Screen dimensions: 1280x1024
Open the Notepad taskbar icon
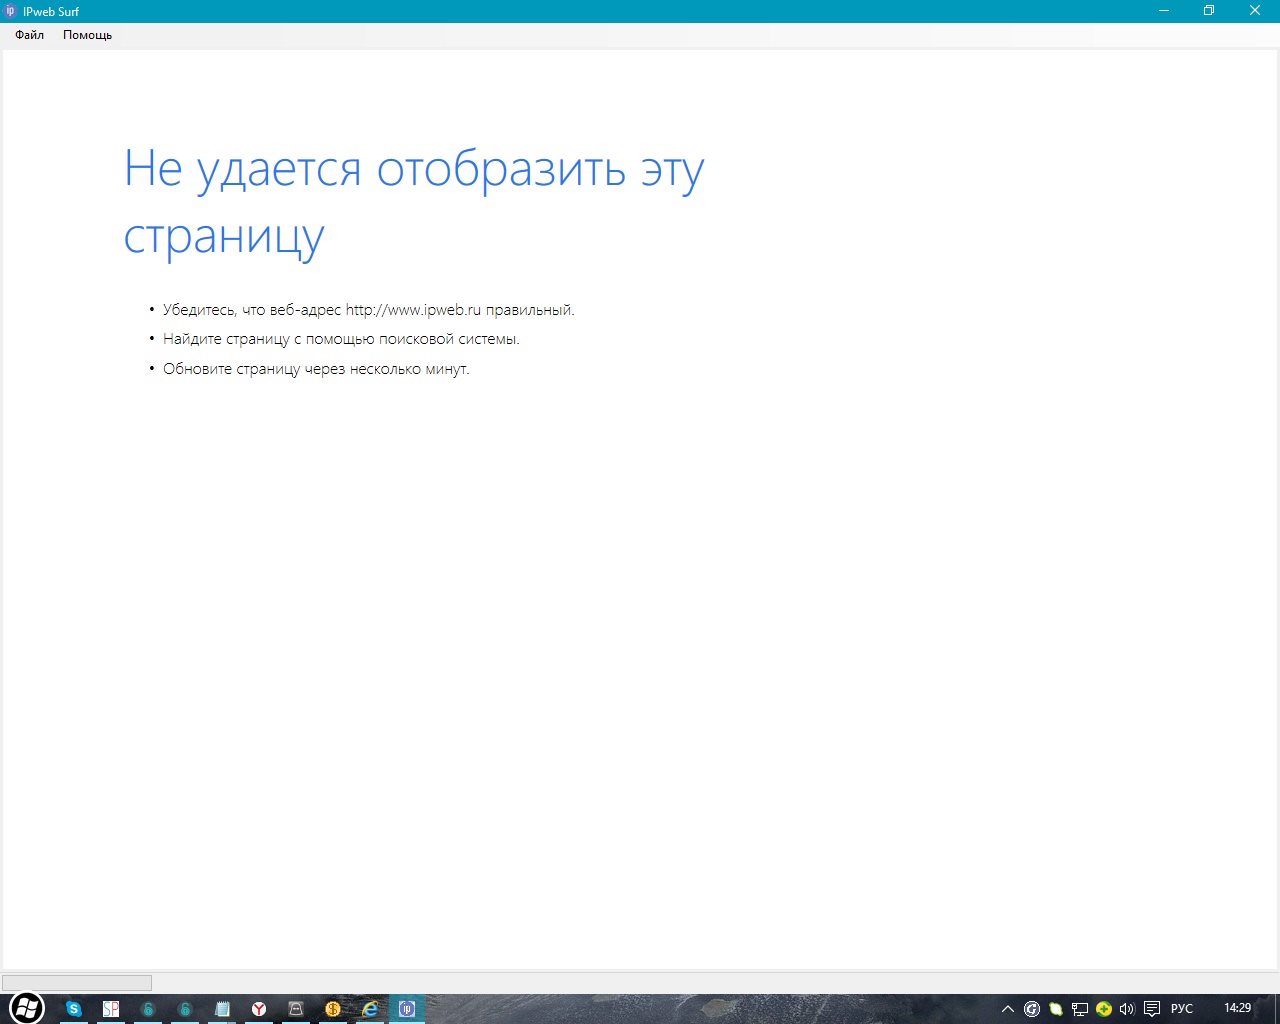click(222, 1009)
